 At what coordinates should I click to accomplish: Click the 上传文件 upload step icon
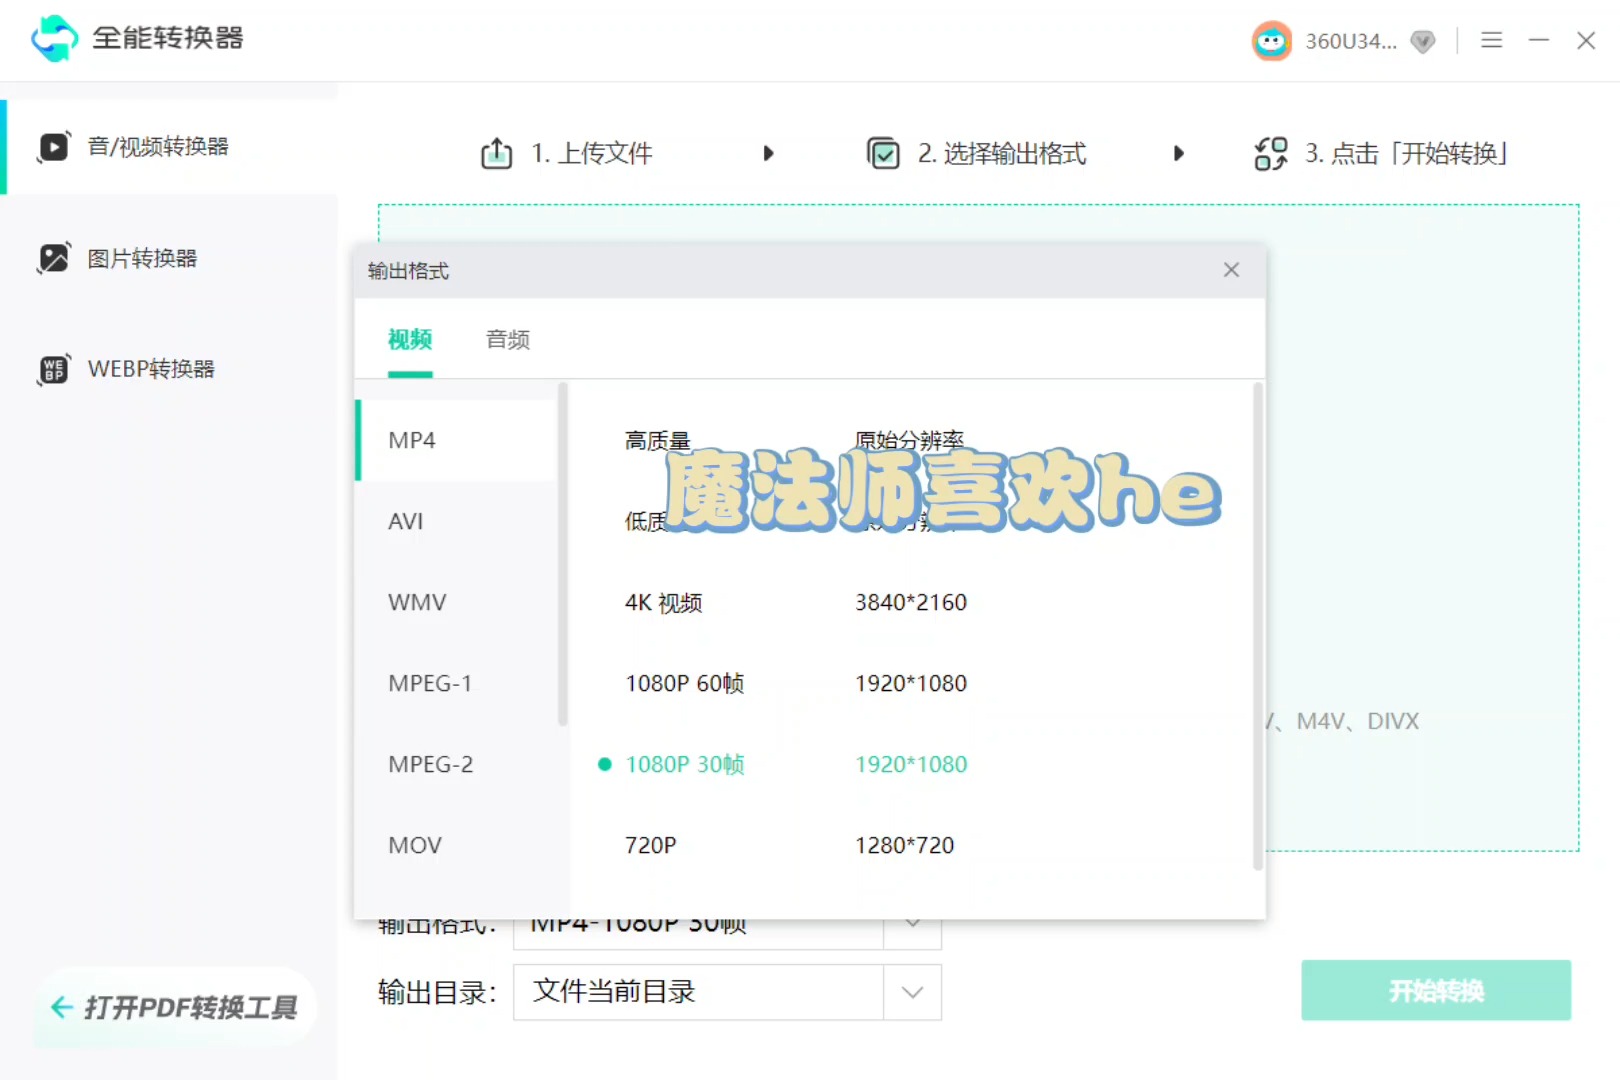tap(497, 153)
